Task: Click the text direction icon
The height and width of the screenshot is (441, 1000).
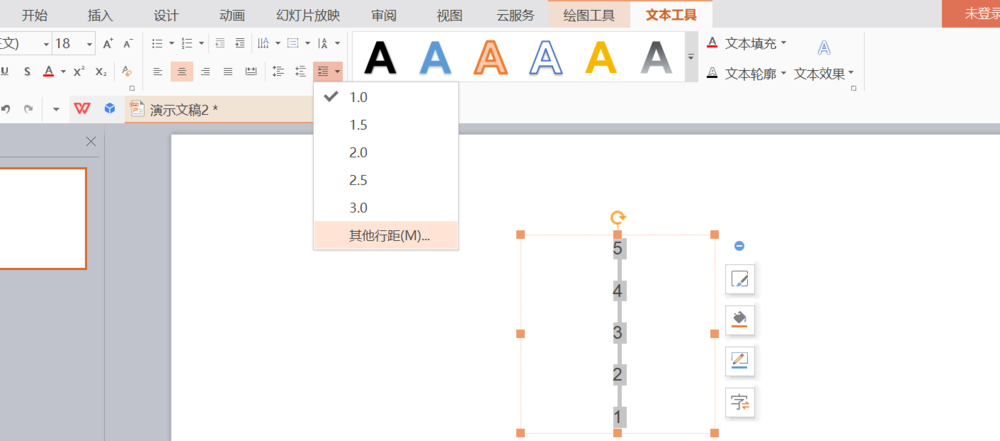Action: click(x=263, y=43)
